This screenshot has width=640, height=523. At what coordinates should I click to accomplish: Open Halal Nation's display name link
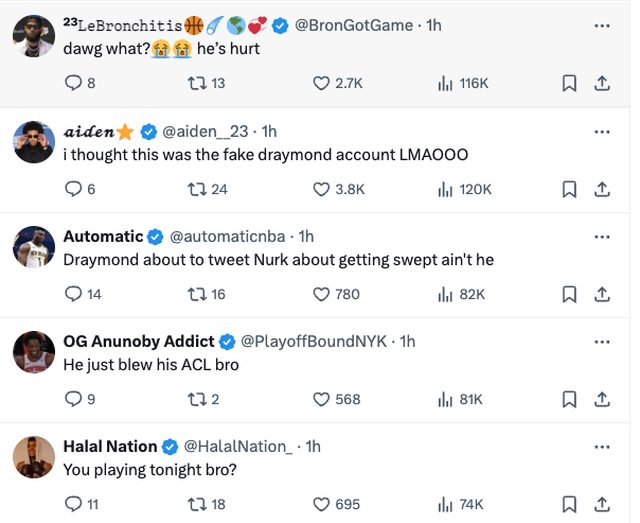click(110, 446)
